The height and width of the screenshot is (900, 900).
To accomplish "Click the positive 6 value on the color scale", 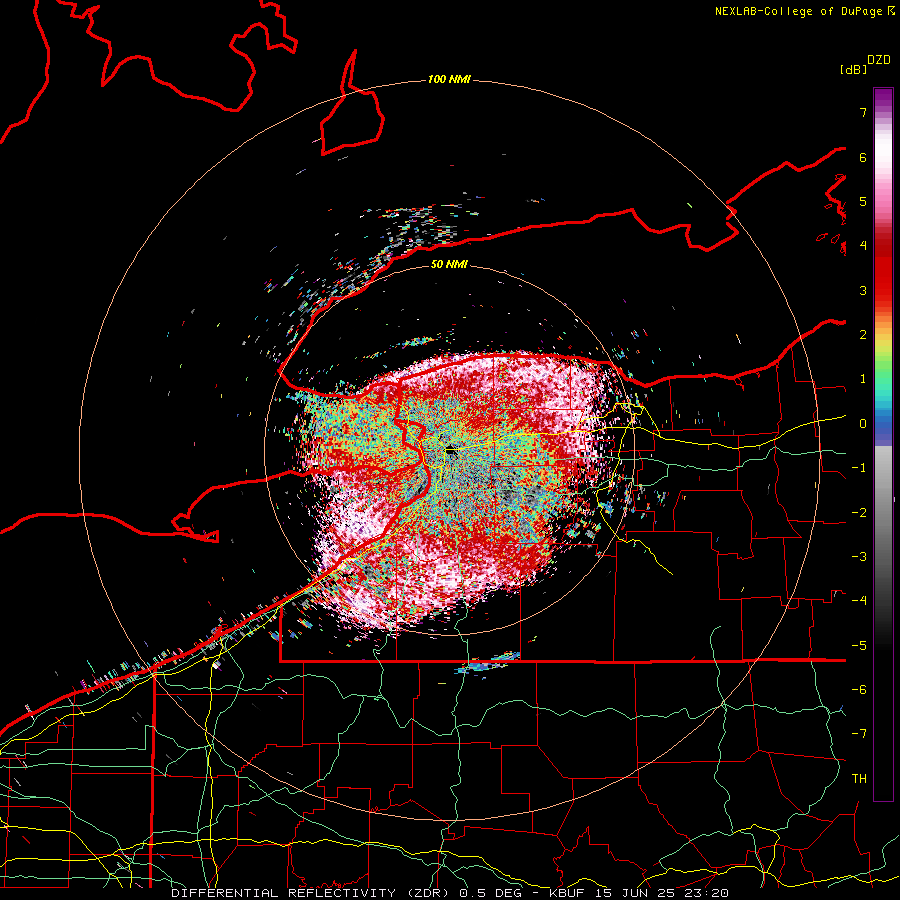I will coord(863,157).
